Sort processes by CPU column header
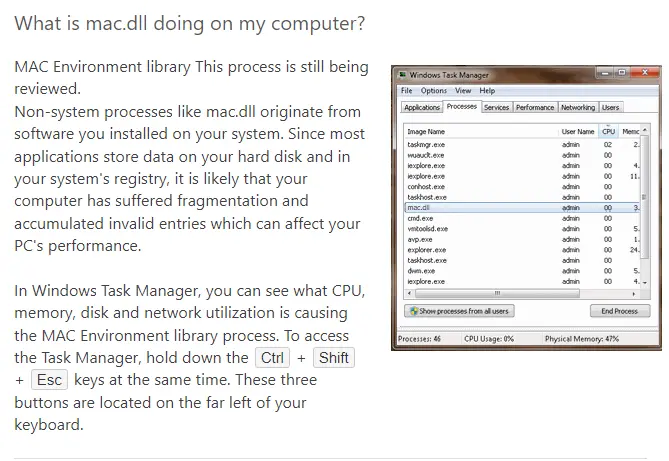This screenshot has width=669, height=461. pyautogui.click(x=608, y=131)
